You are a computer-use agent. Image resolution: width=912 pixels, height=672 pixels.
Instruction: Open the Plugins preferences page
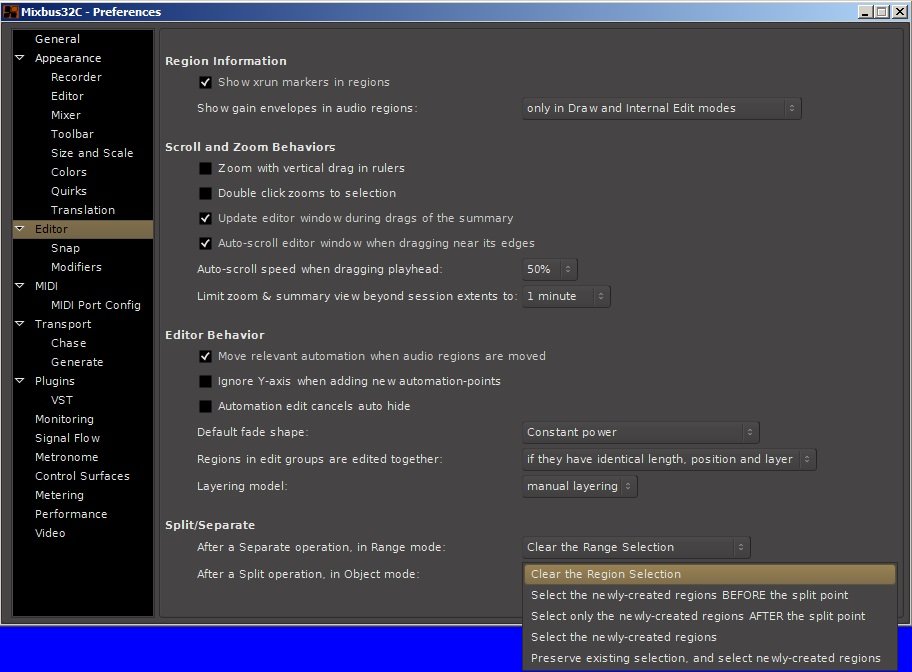pyautogui.click(x=55, y=381)
